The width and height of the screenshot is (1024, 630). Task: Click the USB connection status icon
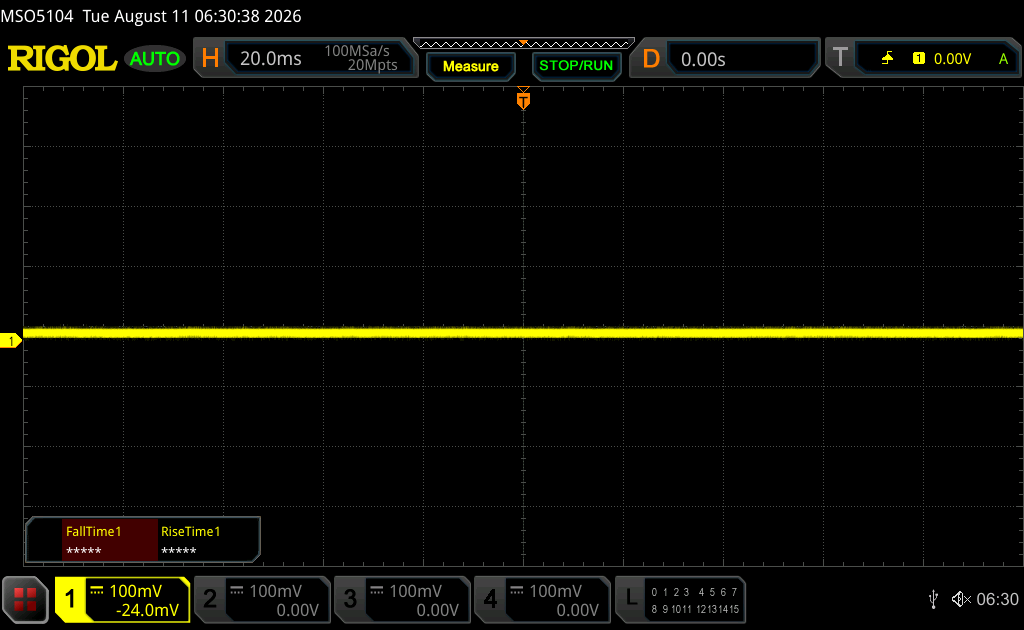pyautogui.click(x=934, y=599)
